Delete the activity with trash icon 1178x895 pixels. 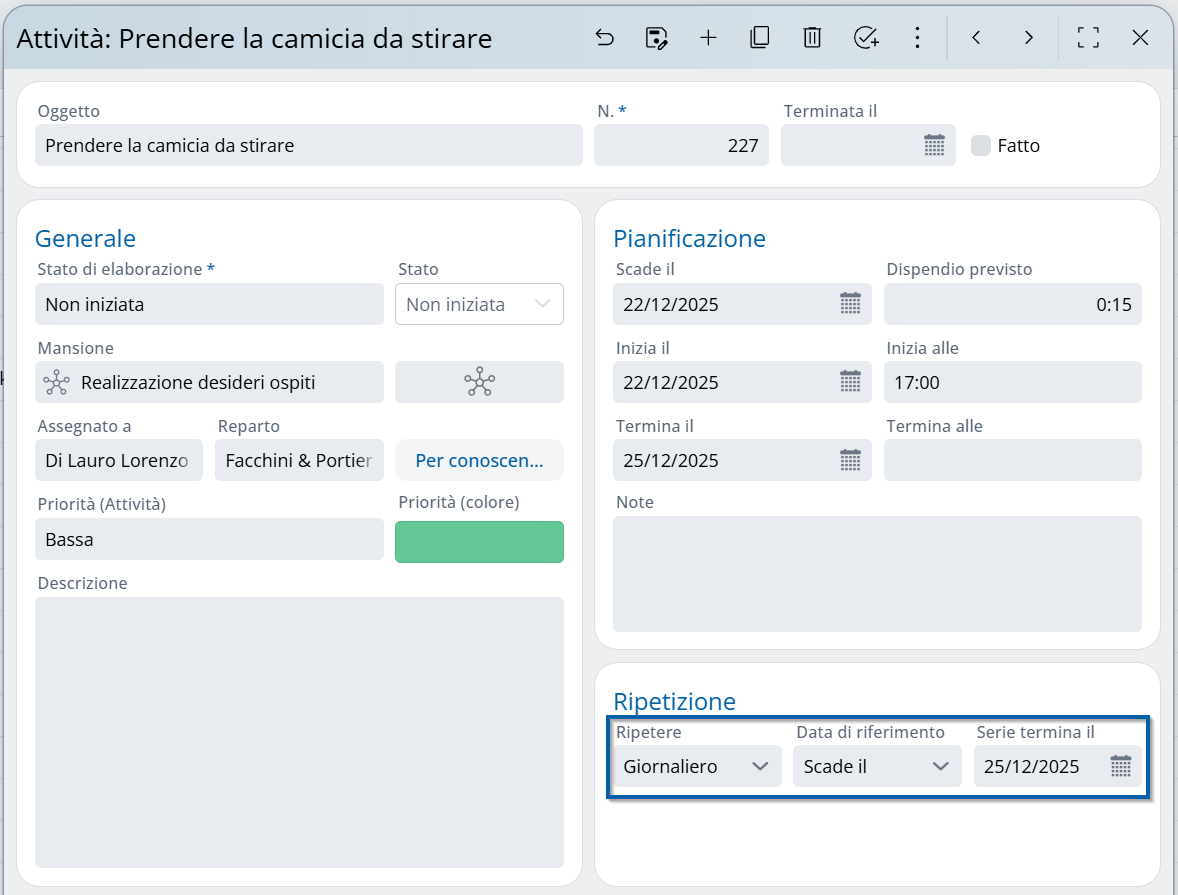812,38
